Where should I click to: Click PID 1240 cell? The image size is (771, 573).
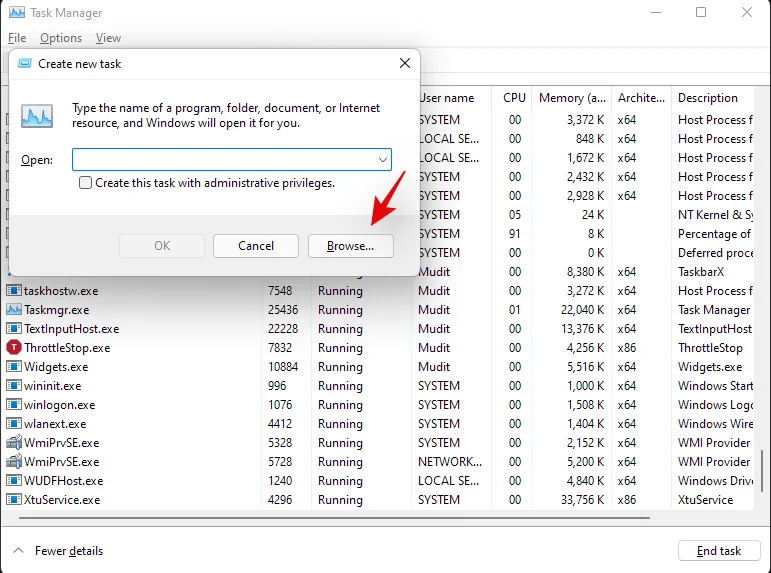[282, 481]
